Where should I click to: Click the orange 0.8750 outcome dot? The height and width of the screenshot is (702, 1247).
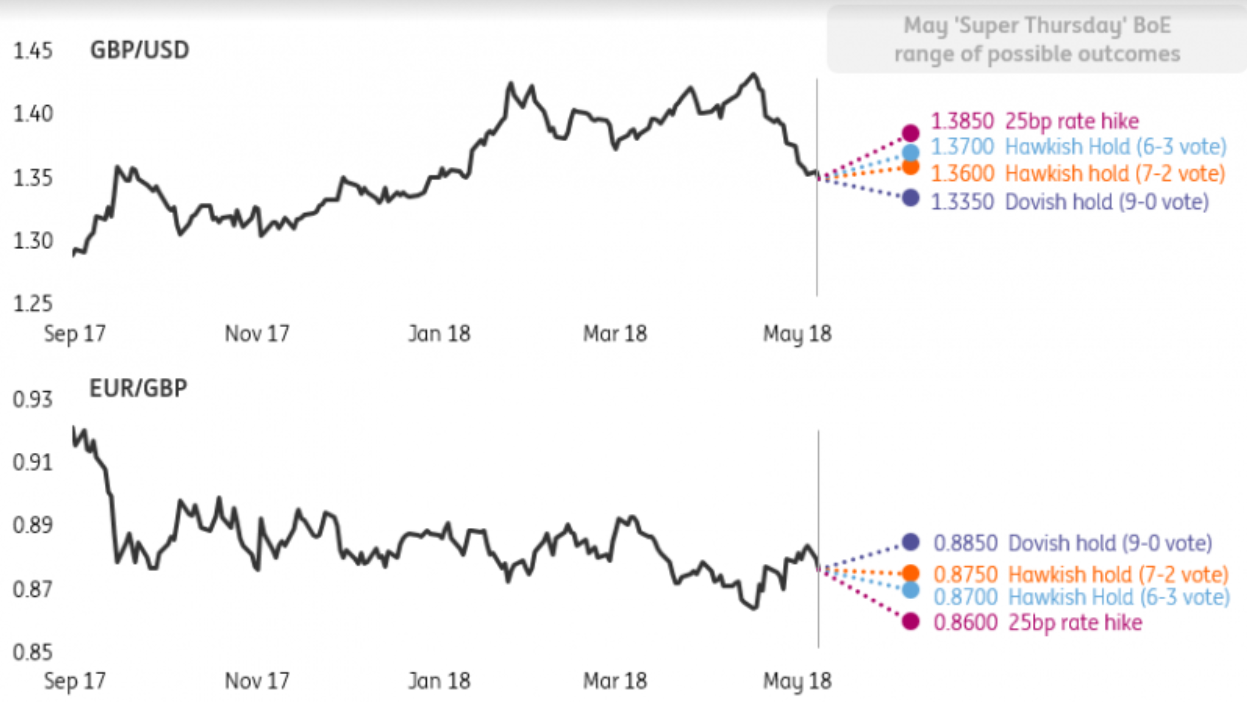coord(910,573)
